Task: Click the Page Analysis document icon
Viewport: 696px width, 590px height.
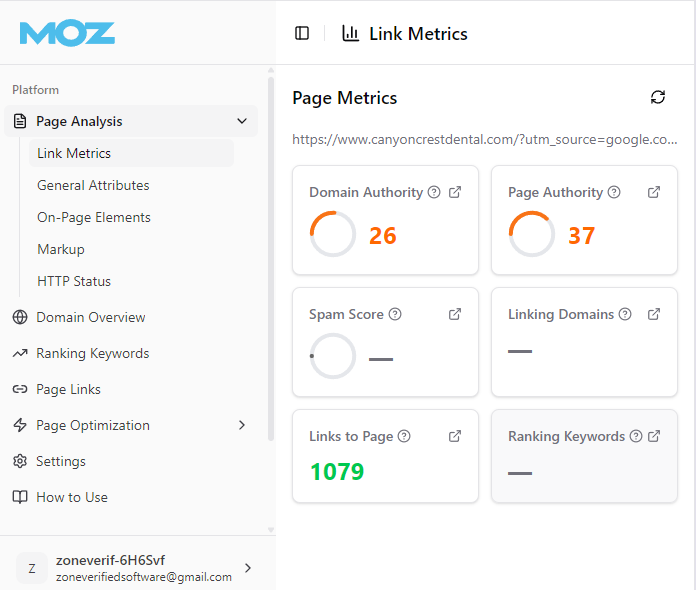Action: point(20,121)
